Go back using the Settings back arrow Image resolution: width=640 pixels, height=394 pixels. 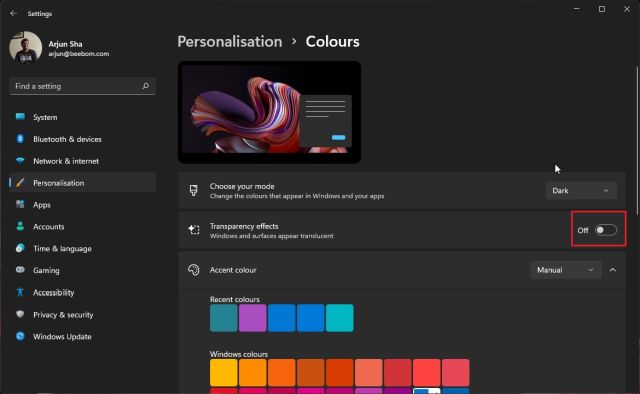click(13, 13)
